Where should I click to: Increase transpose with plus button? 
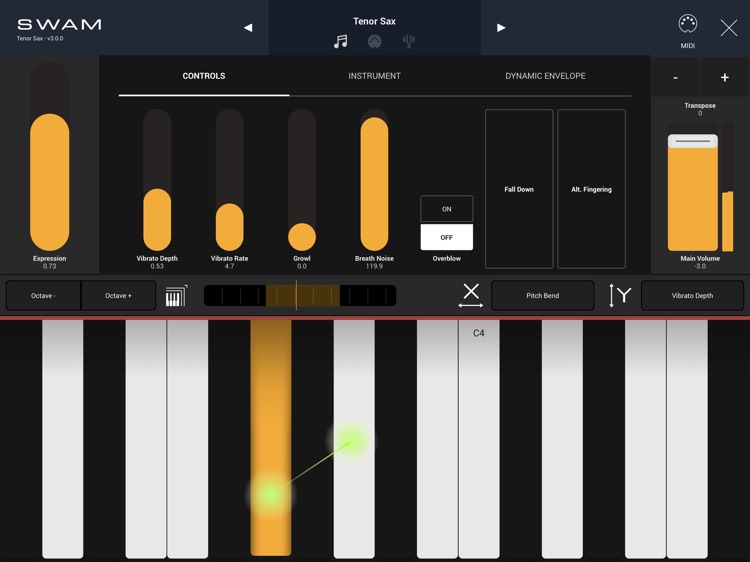tap(725, 77)
